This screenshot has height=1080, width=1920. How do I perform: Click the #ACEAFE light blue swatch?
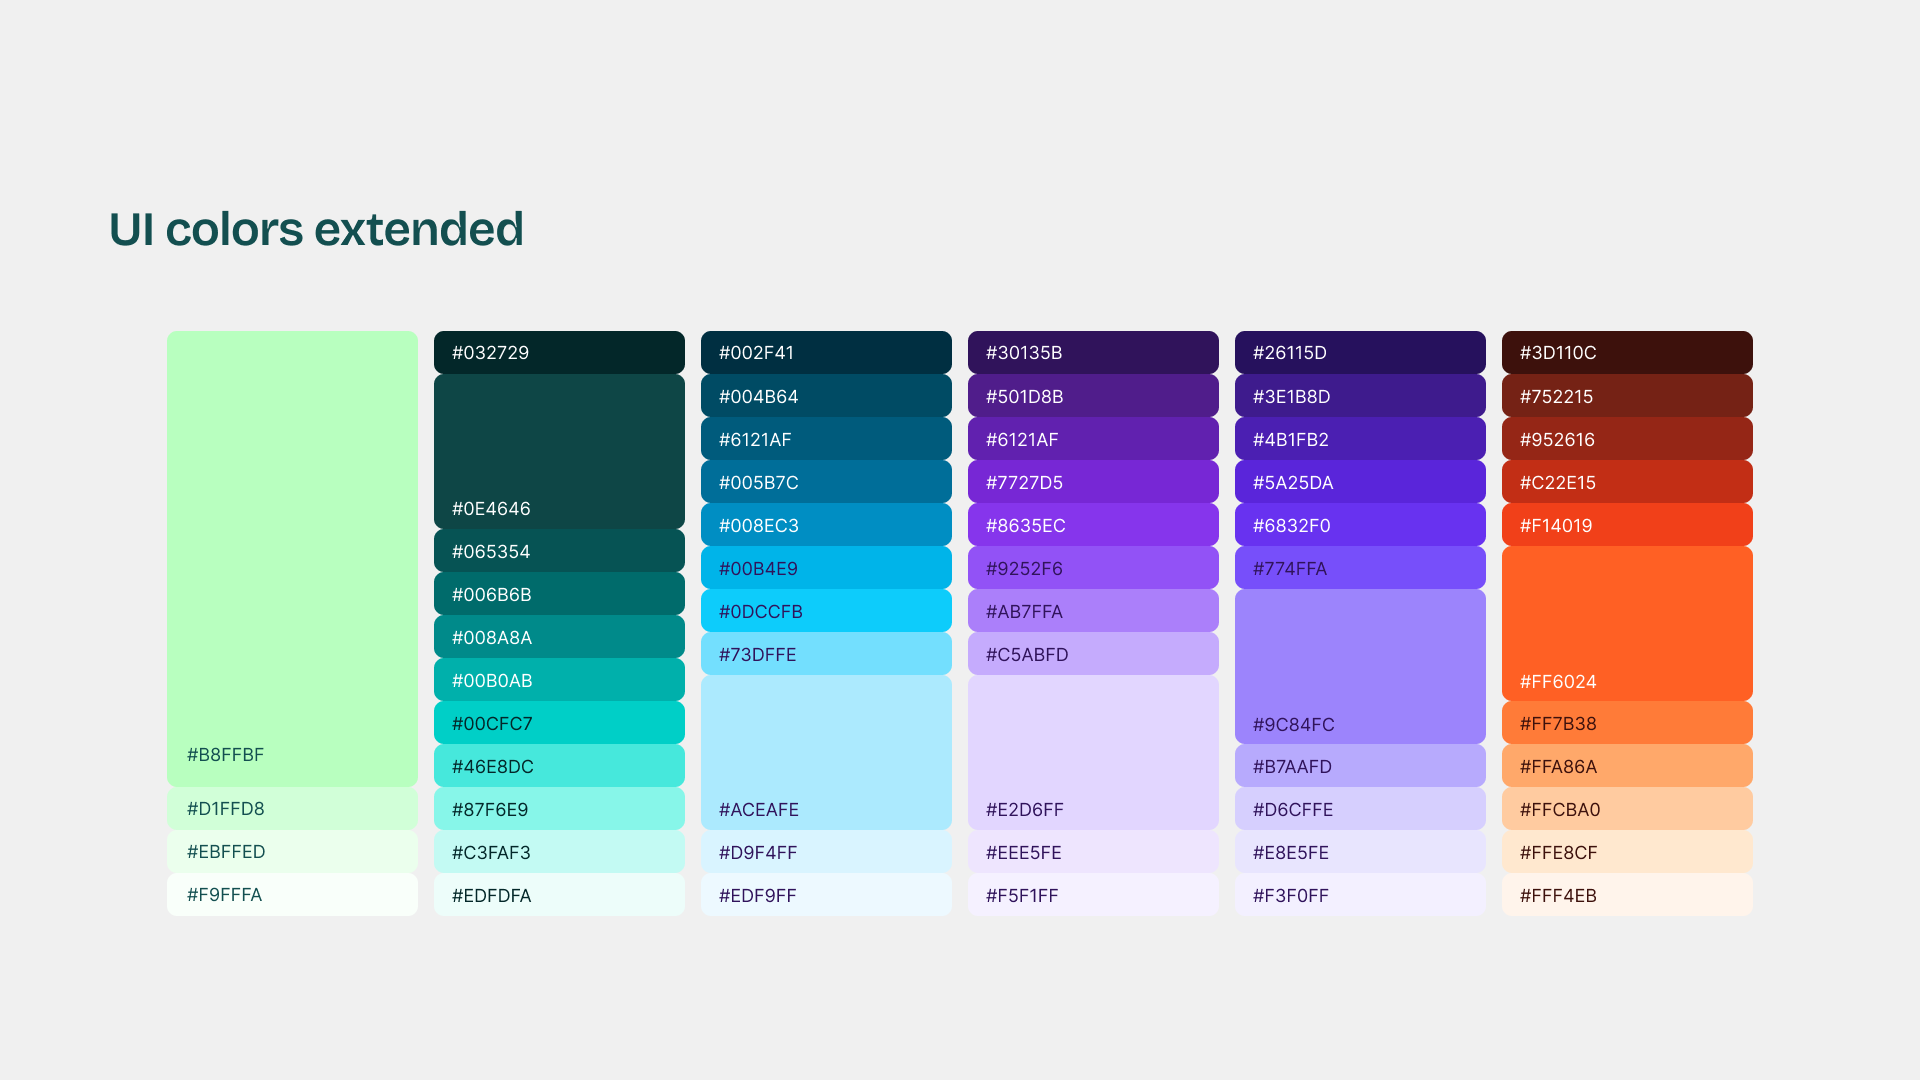826,752
